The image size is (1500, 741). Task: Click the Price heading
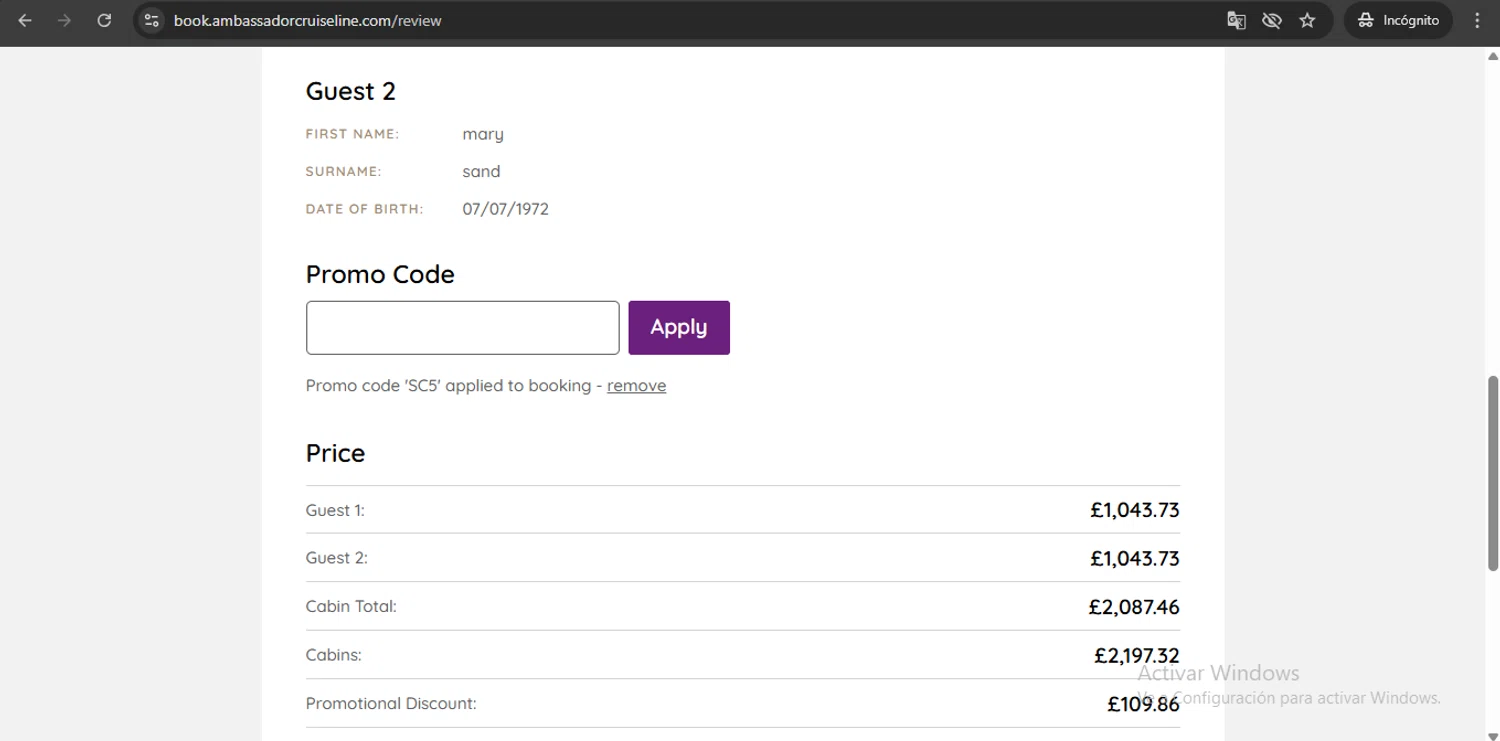tap(335, 453)
